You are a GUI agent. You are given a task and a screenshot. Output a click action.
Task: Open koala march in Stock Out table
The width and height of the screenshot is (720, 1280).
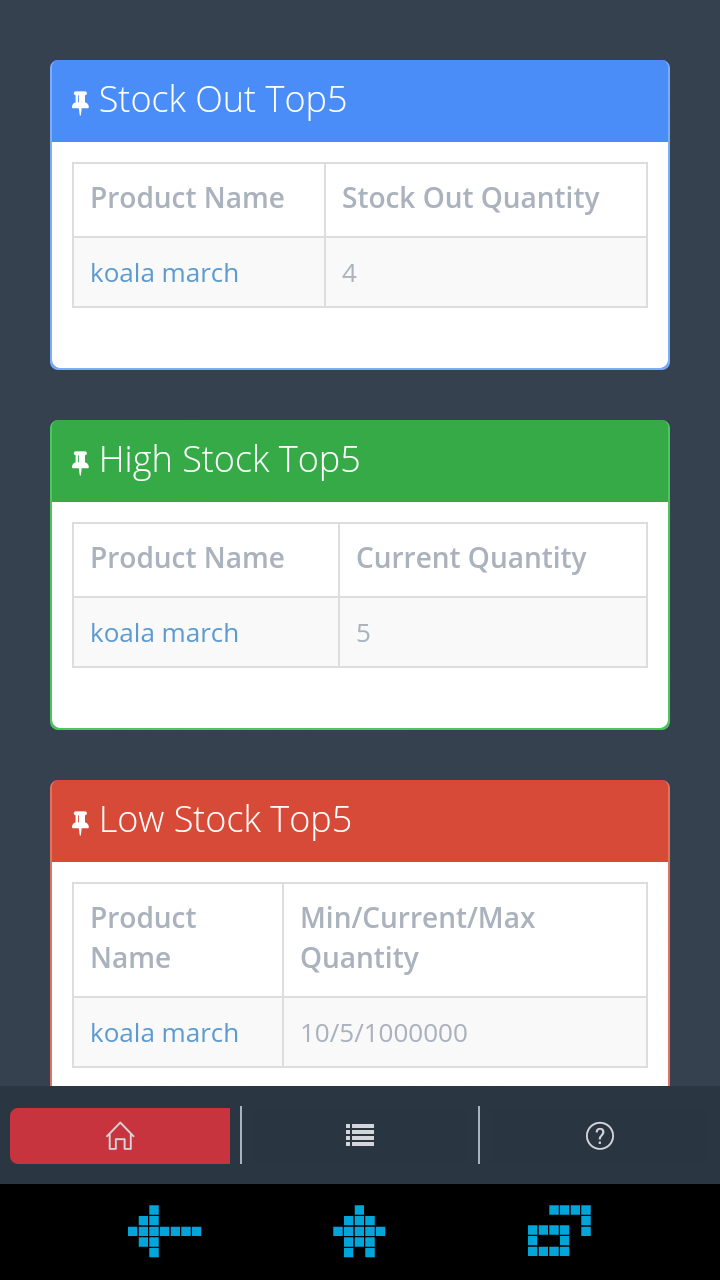[164, 273]
